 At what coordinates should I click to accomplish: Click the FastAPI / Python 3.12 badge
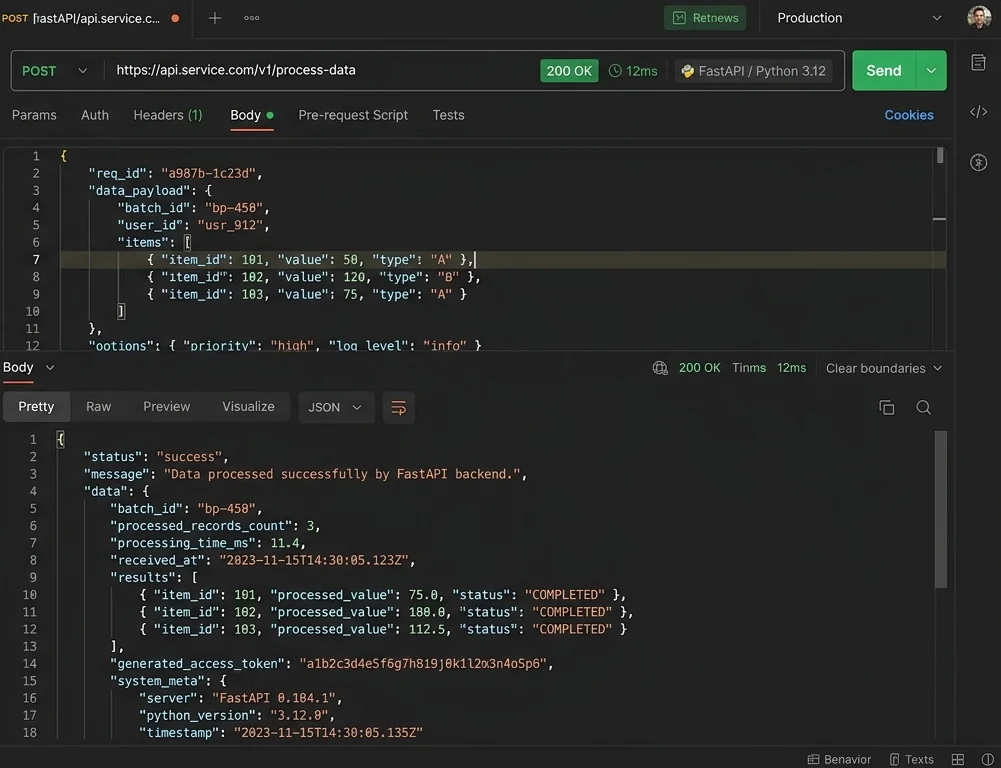(x=753, y=71)
